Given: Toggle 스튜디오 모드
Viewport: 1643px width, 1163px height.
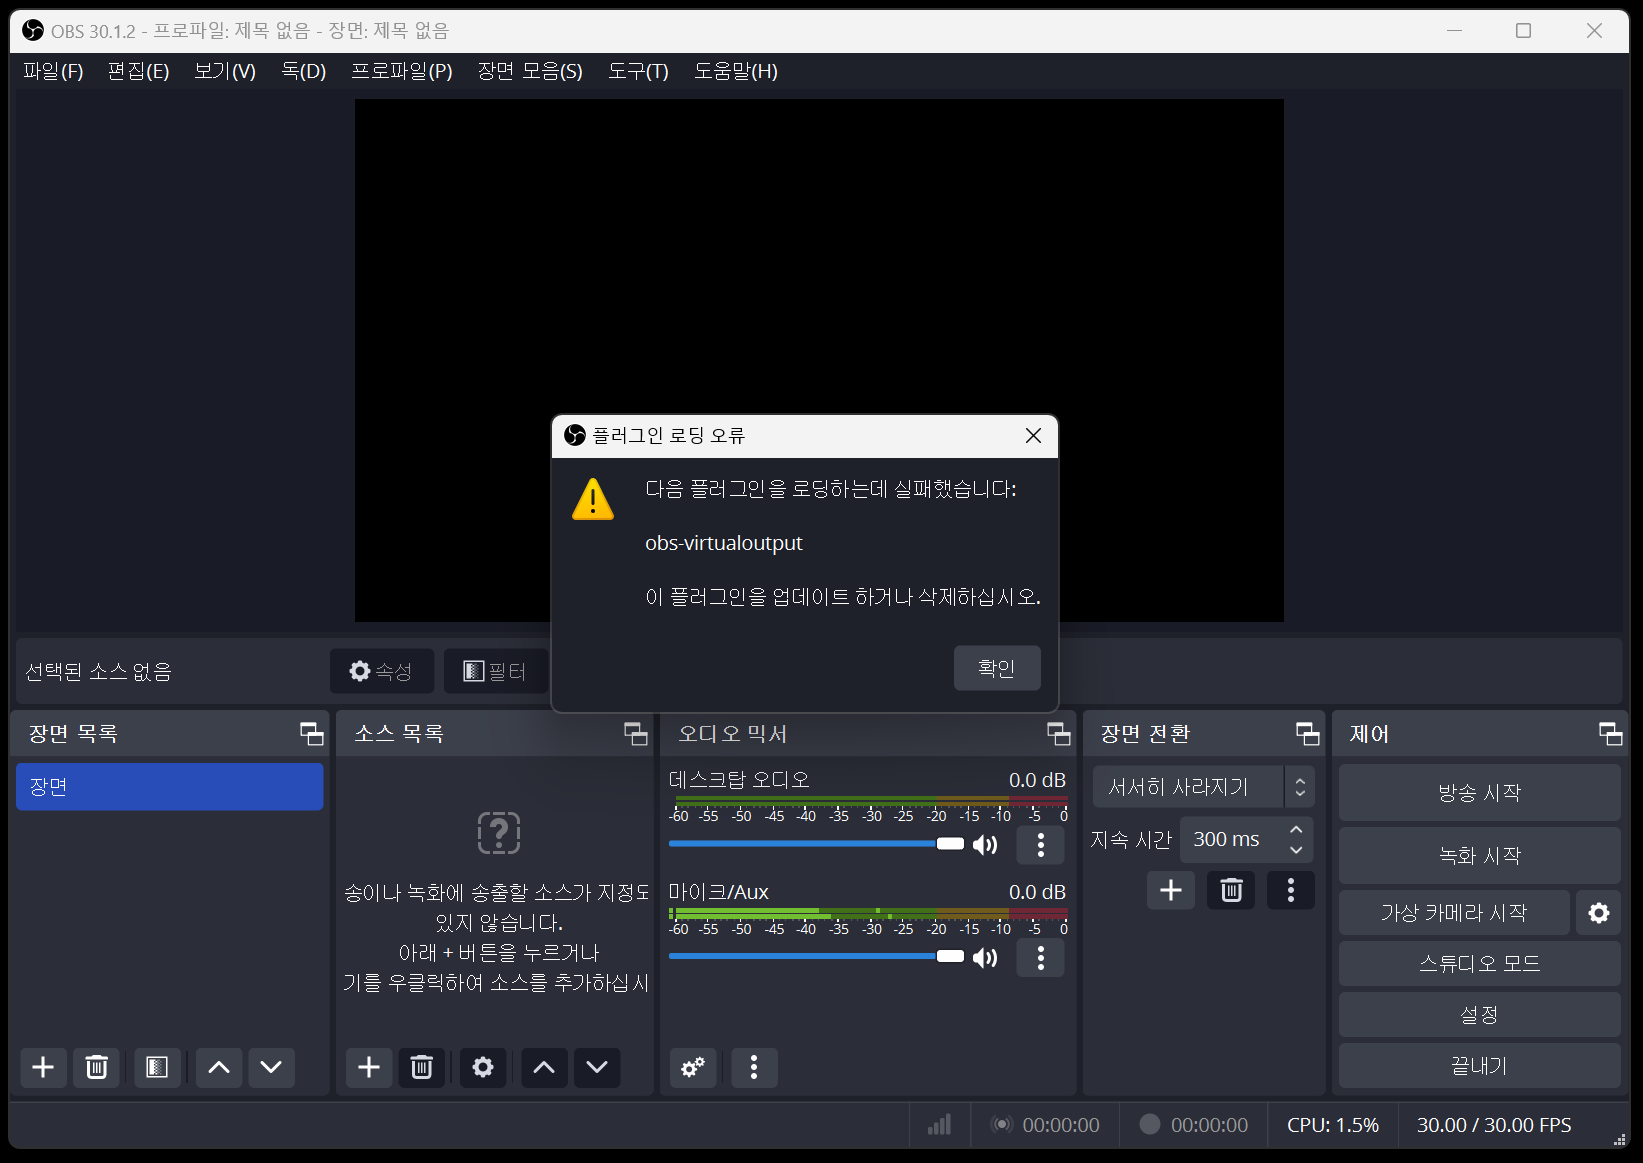Looking at the screenshot, I should (x=1479, y=964).
